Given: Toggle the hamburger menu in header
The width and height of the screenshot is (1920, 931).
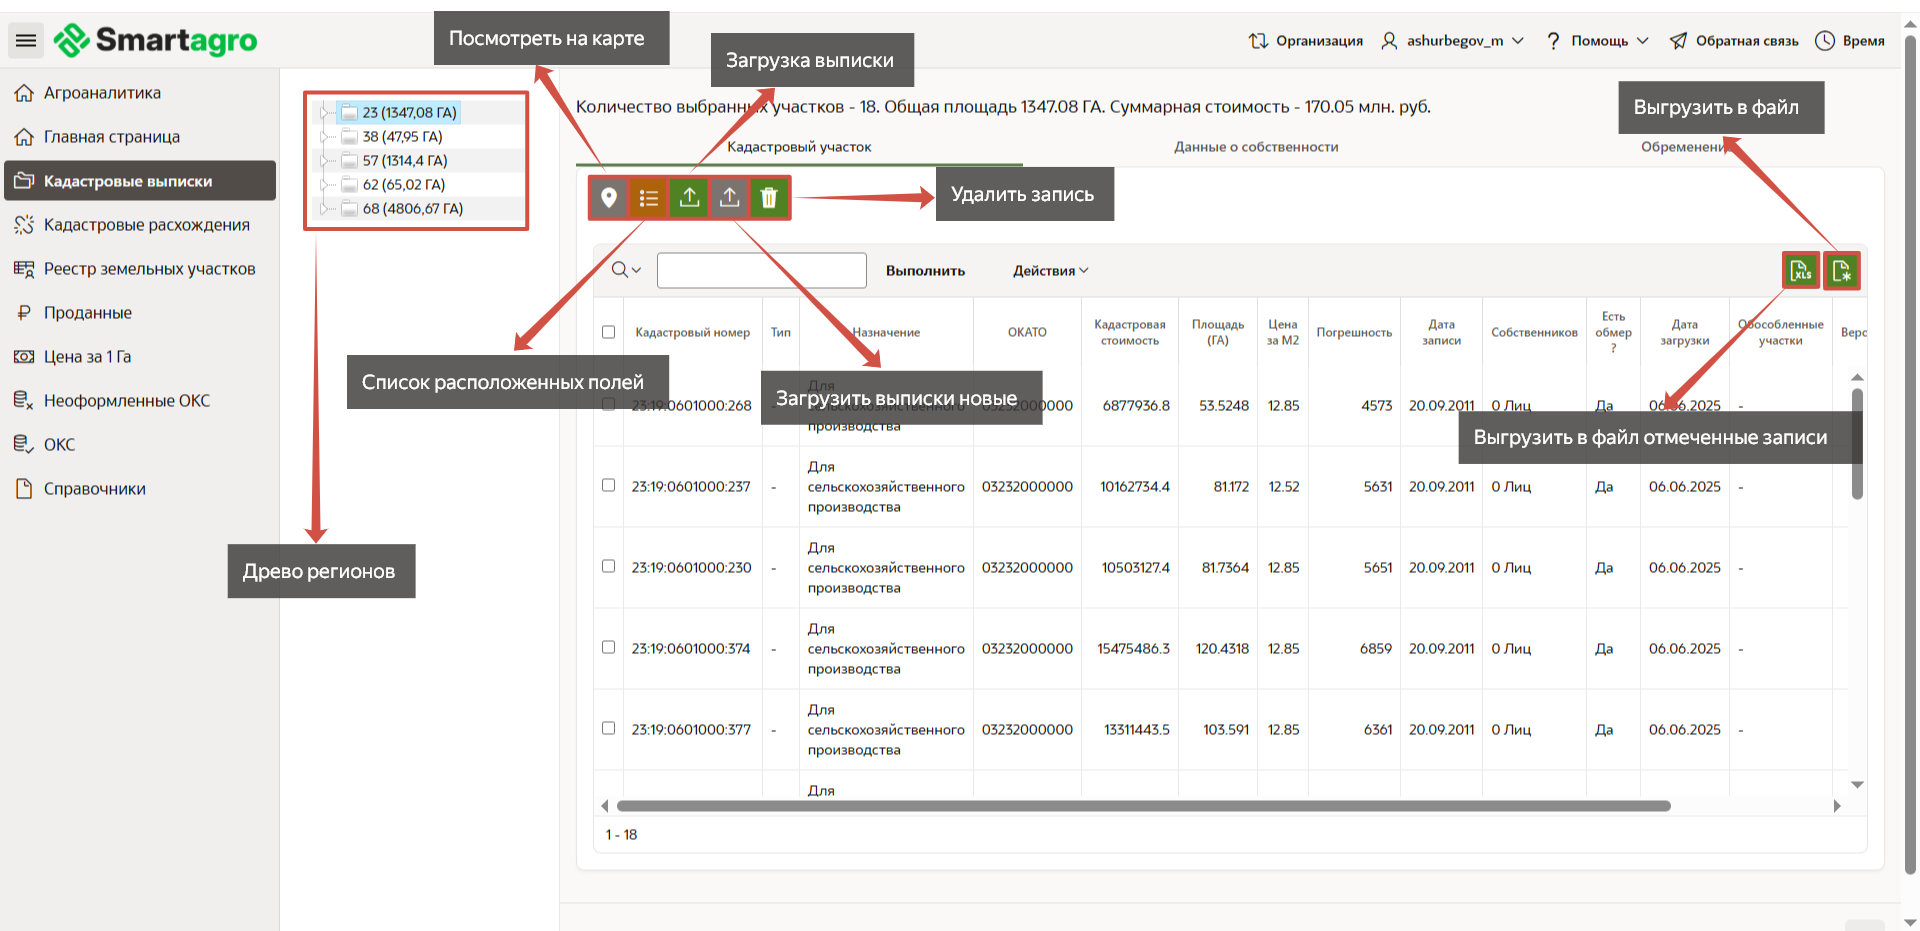Looking at the screenshot, I should 26,41.
